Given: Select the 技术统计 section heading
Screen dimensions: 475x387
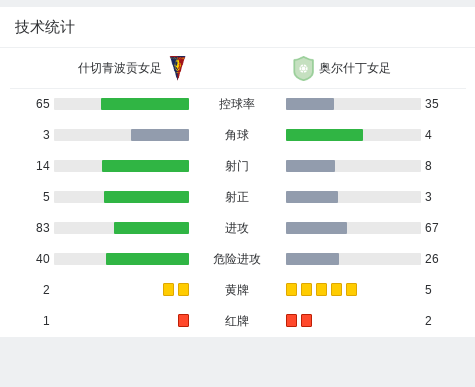Looking at the screenshot, I should tap(45, 27).
